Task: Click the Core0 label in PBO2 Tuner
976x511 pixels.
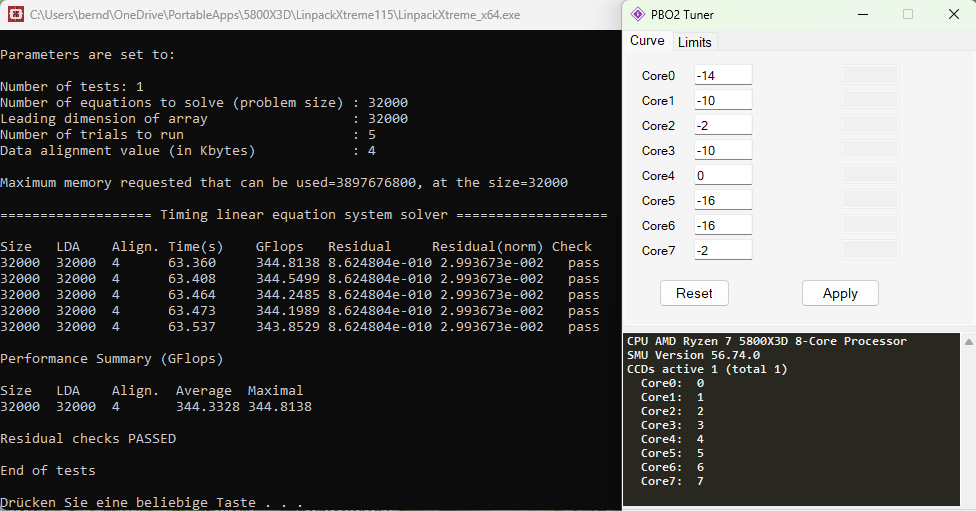Action: coord(659,76)
